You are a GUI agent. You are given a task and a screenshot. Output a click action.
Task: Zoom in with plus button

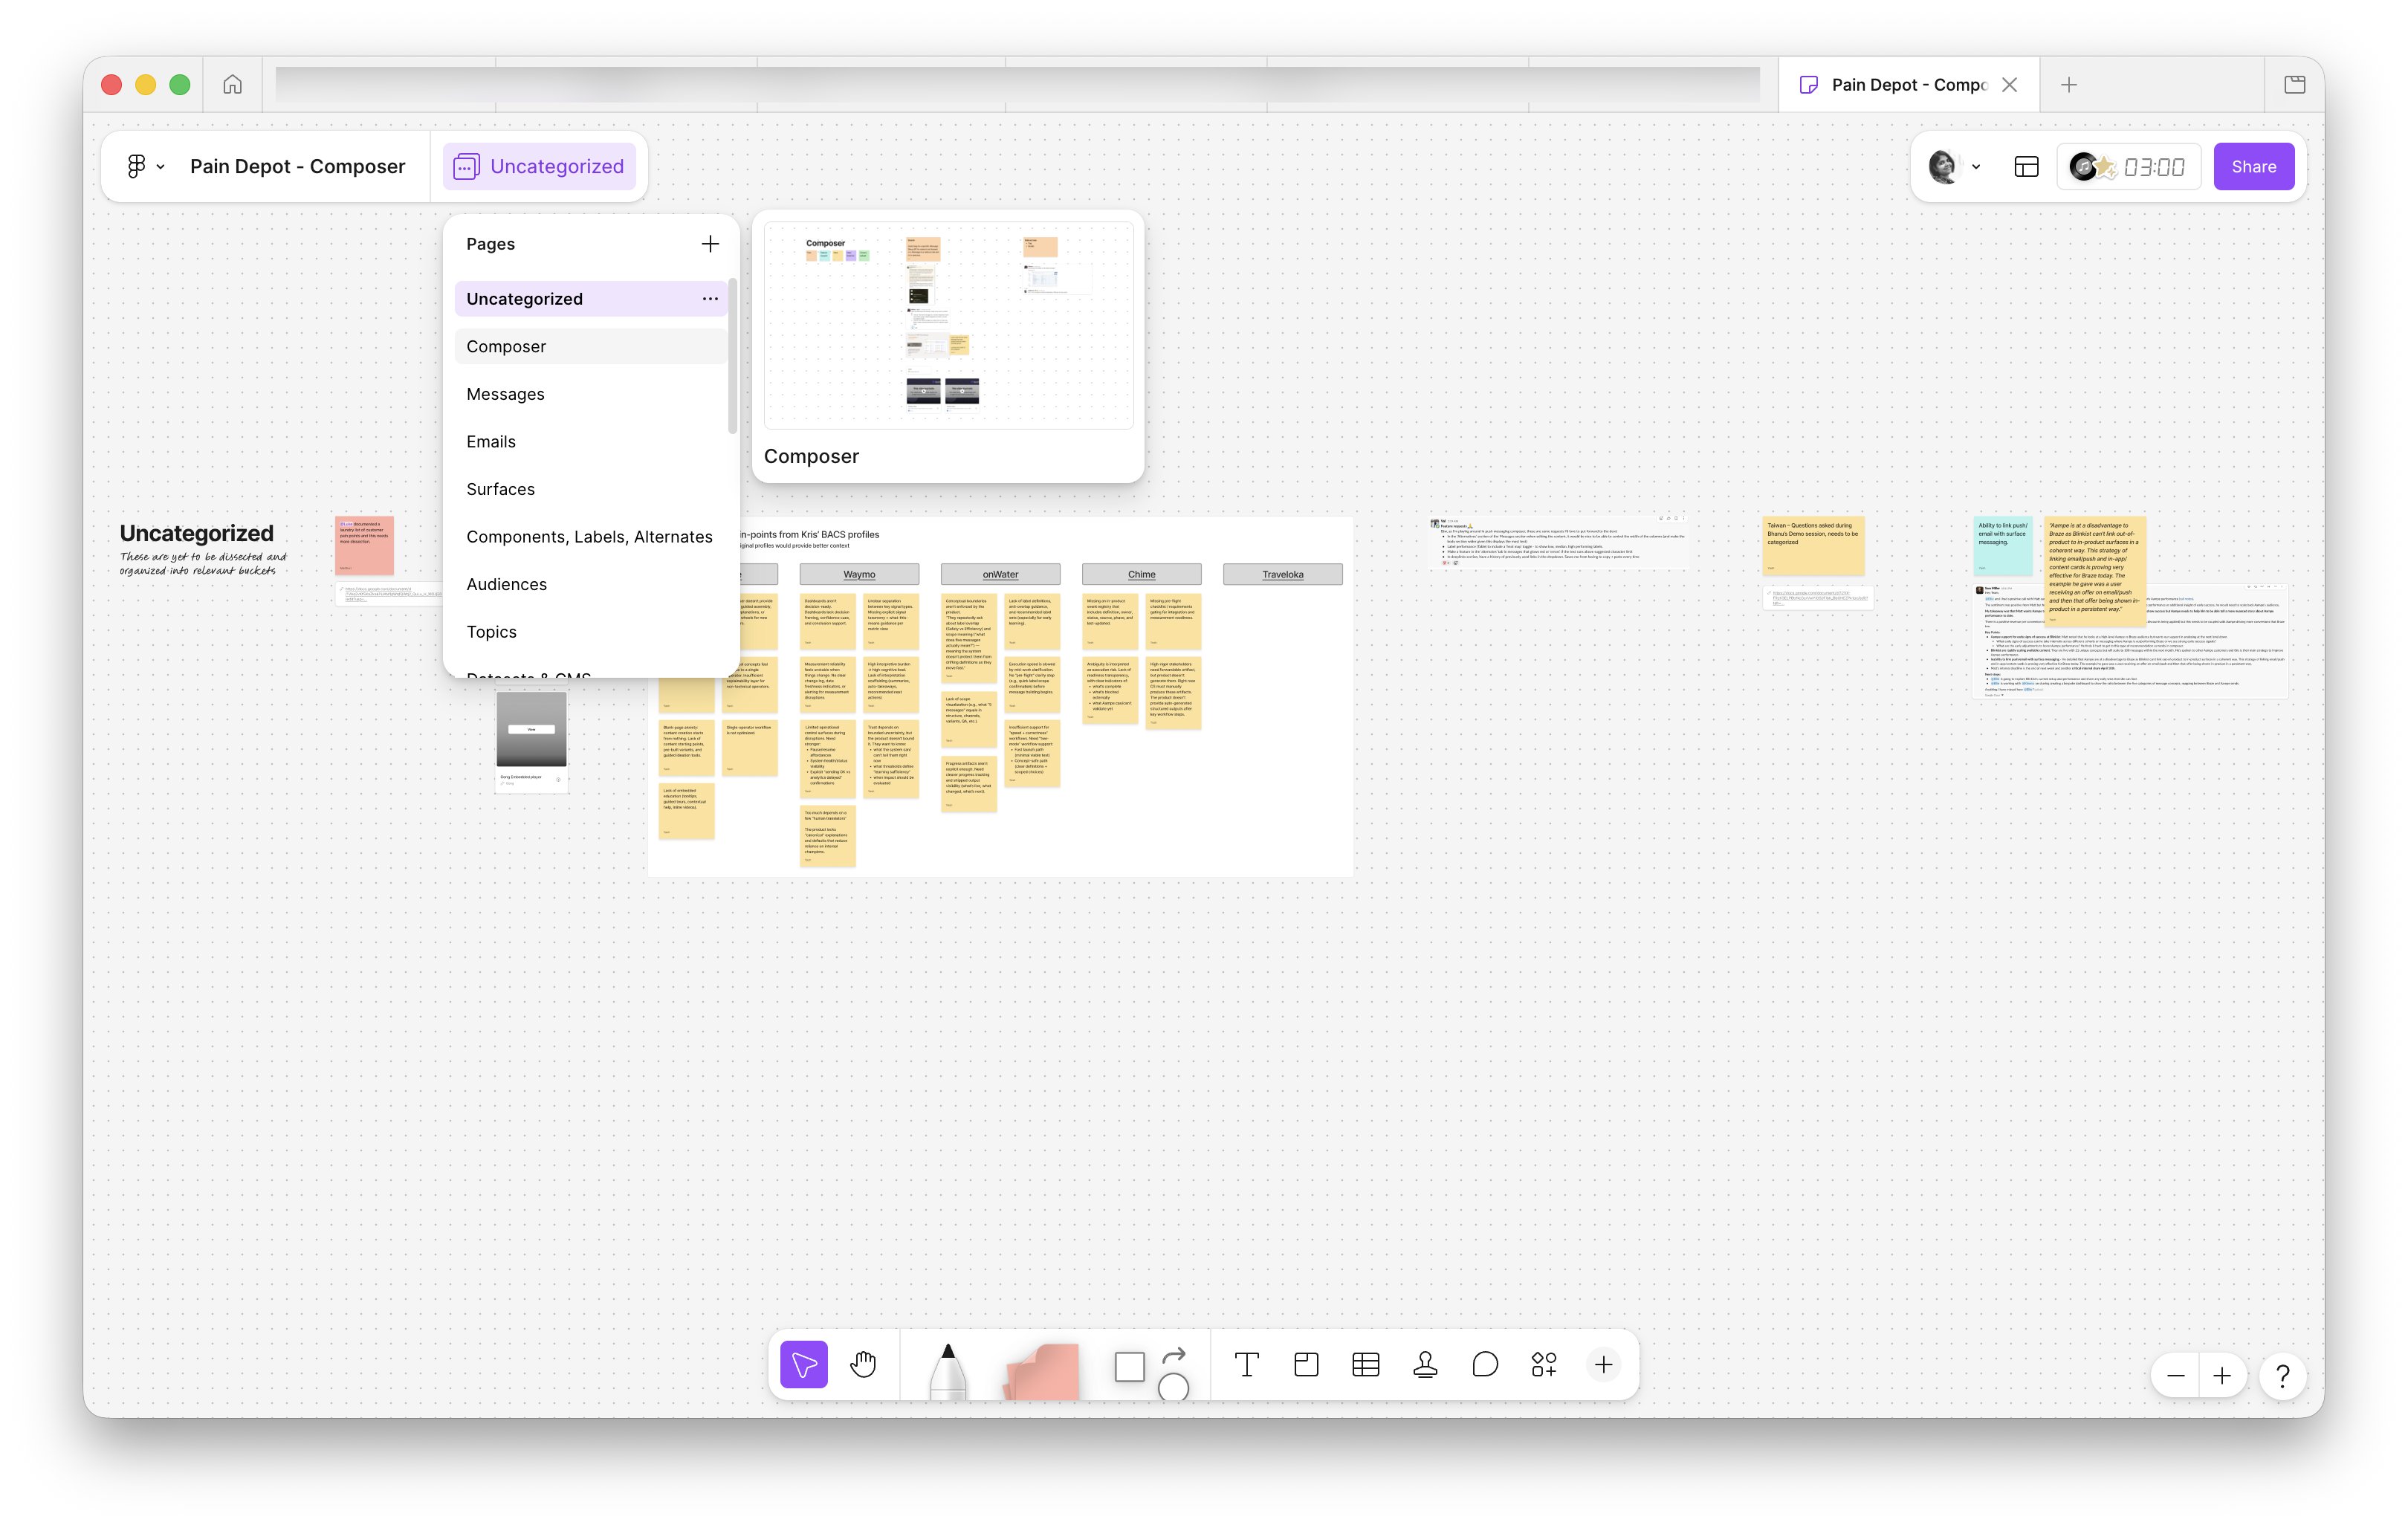pos(2222,1377)
